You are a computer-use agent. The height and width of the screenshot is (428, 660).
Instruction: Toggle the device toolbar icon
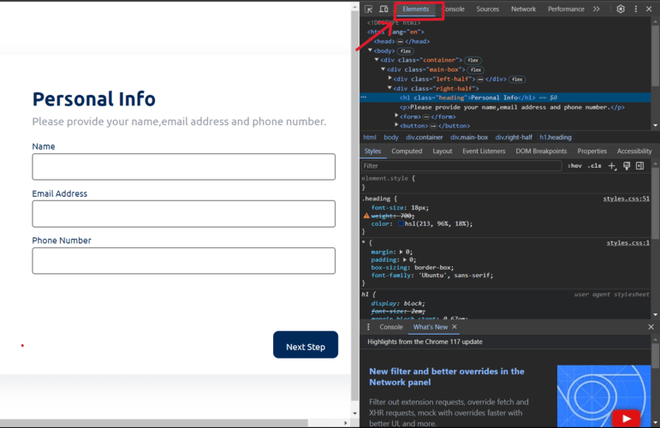[383, 9]
